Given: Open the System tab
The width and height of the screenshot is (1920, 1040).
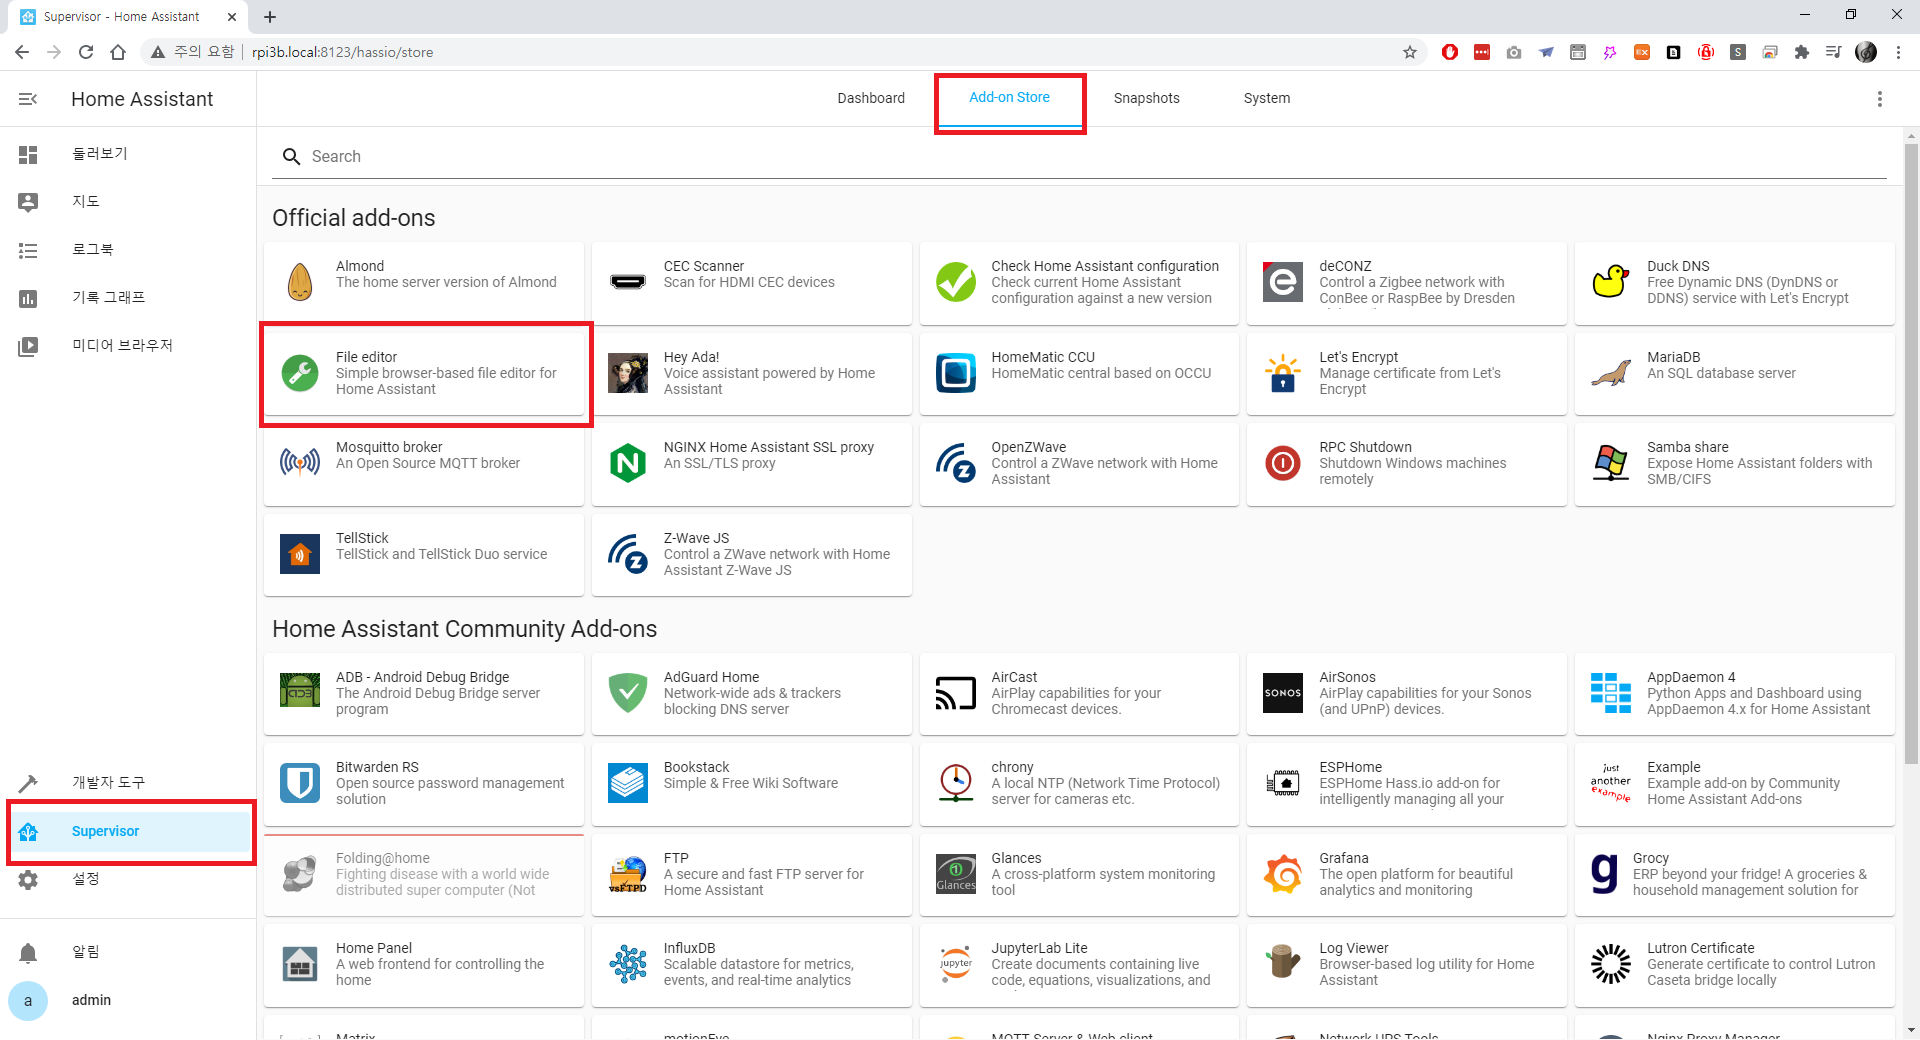Looking at the screenshot, I should click(x=1267, y=98).
